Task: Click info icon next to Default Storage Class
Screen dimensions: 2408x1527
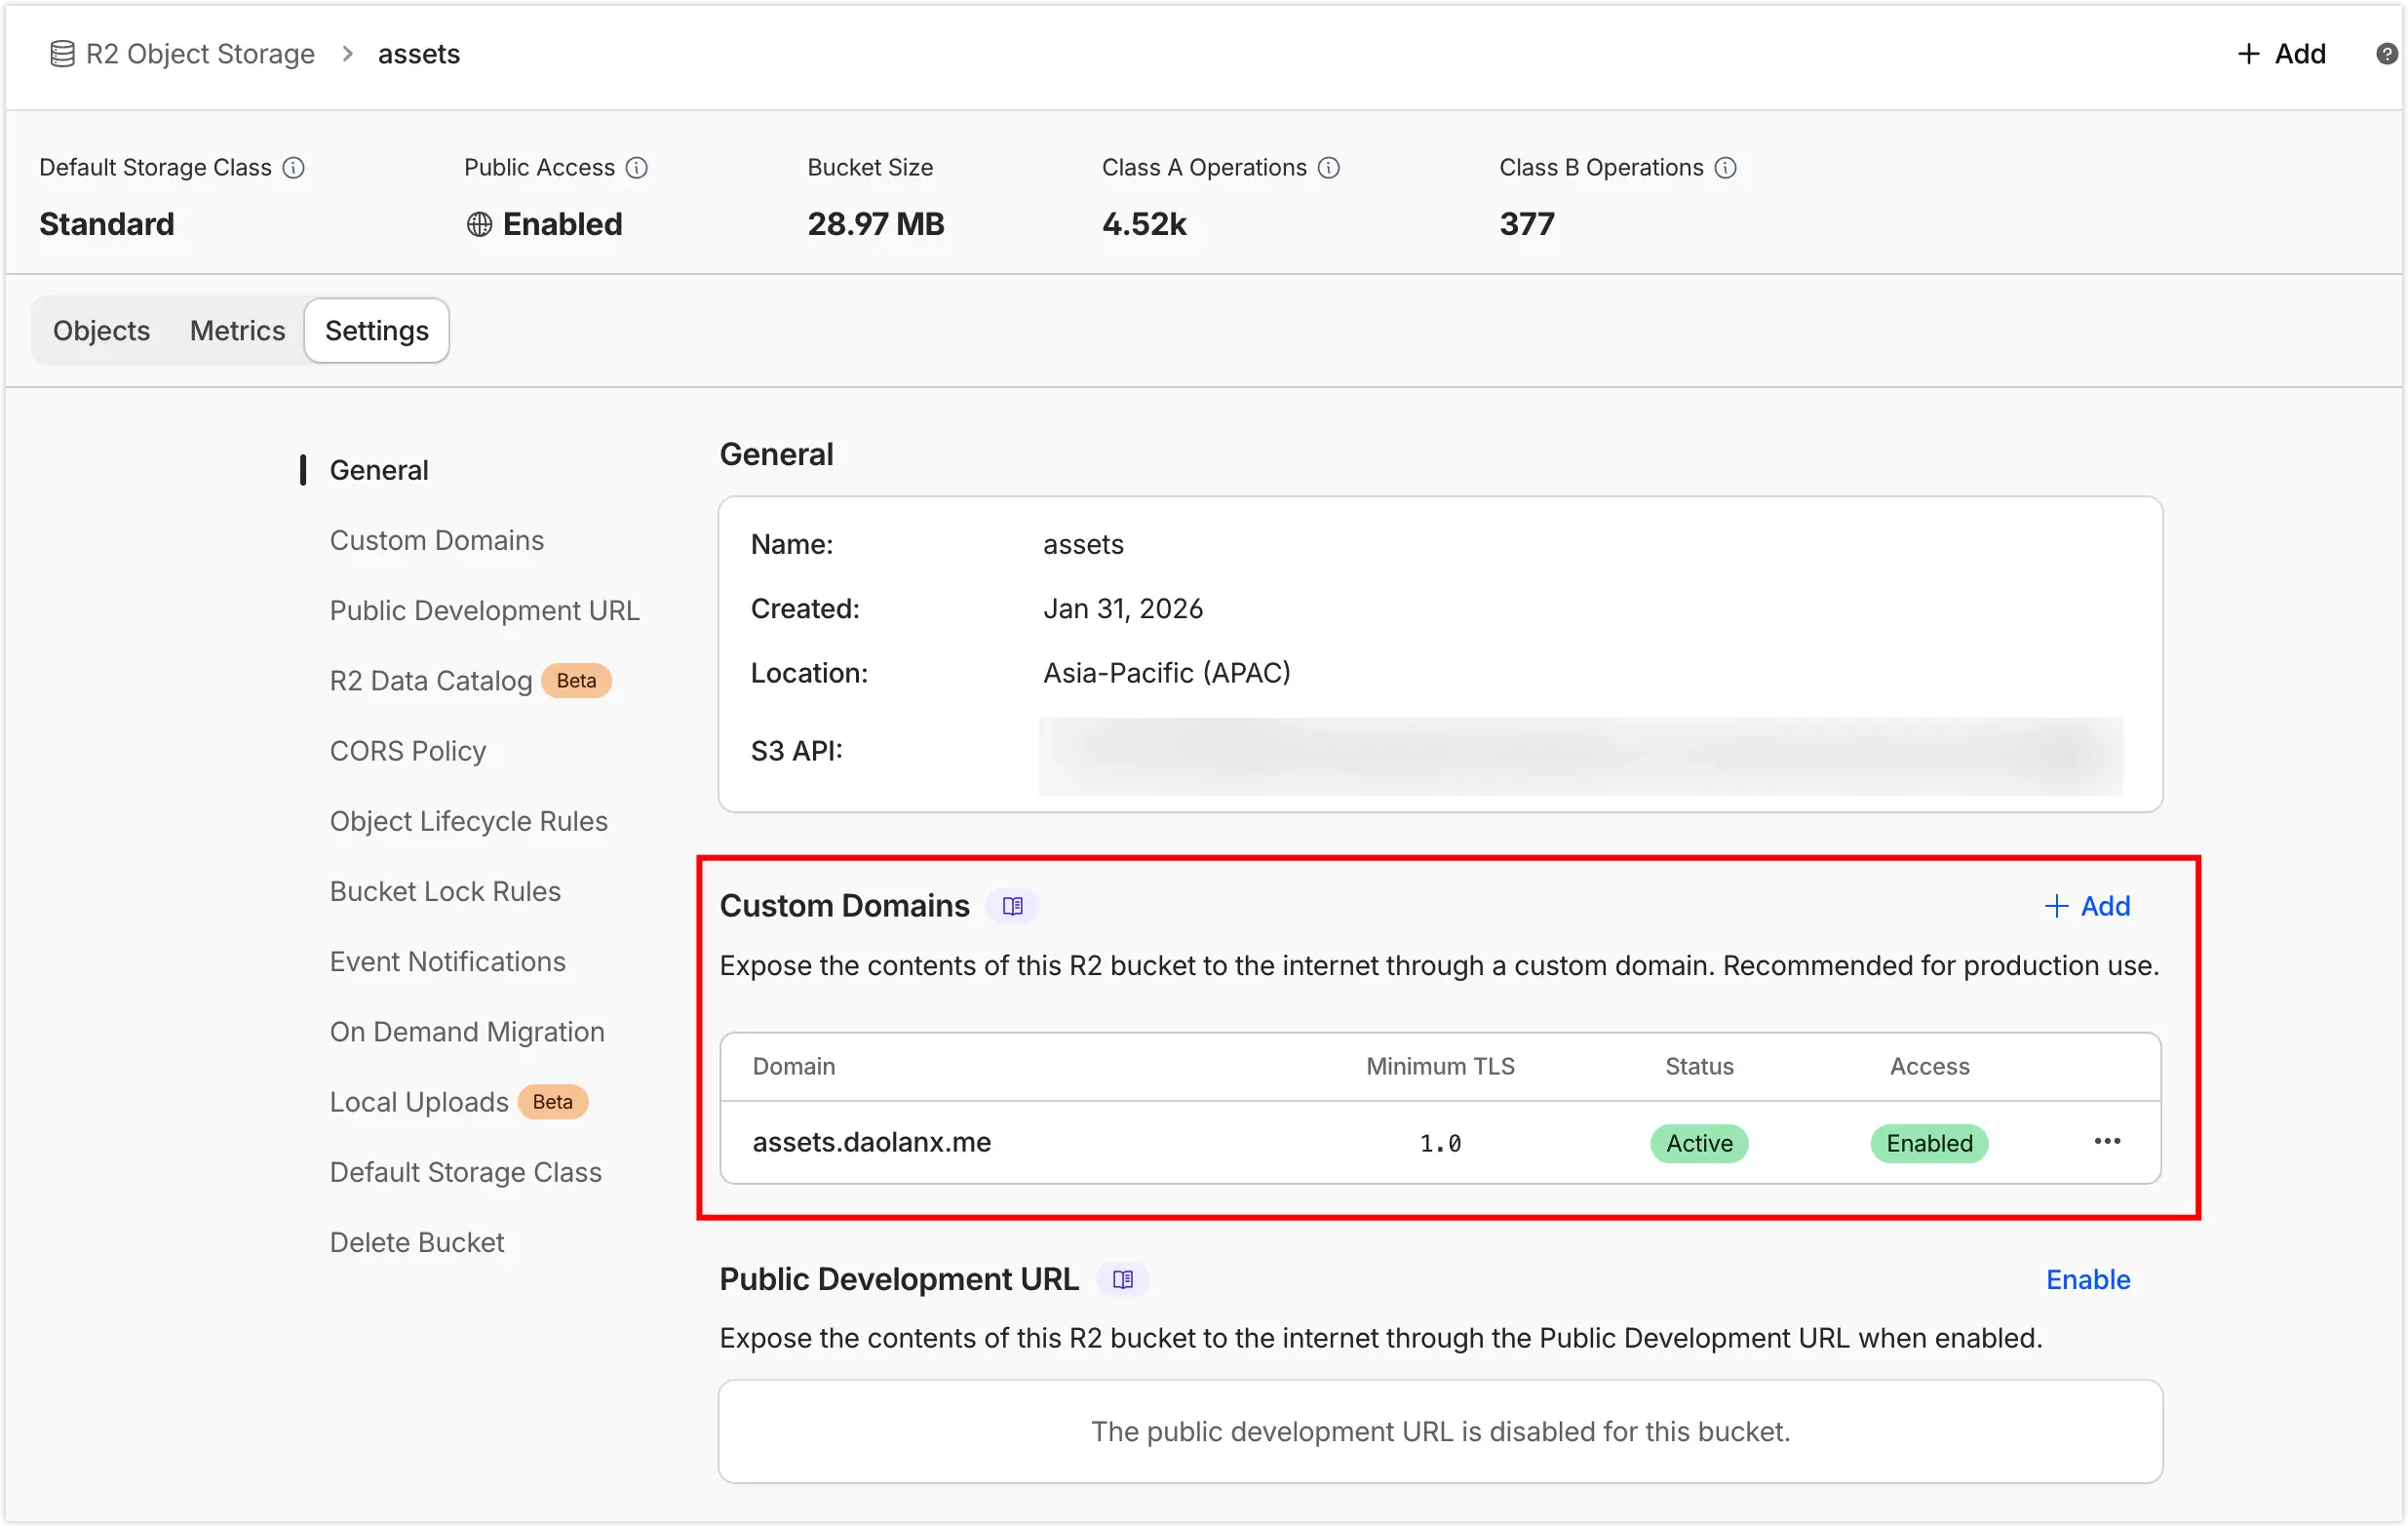Action: tap(293, 168)
